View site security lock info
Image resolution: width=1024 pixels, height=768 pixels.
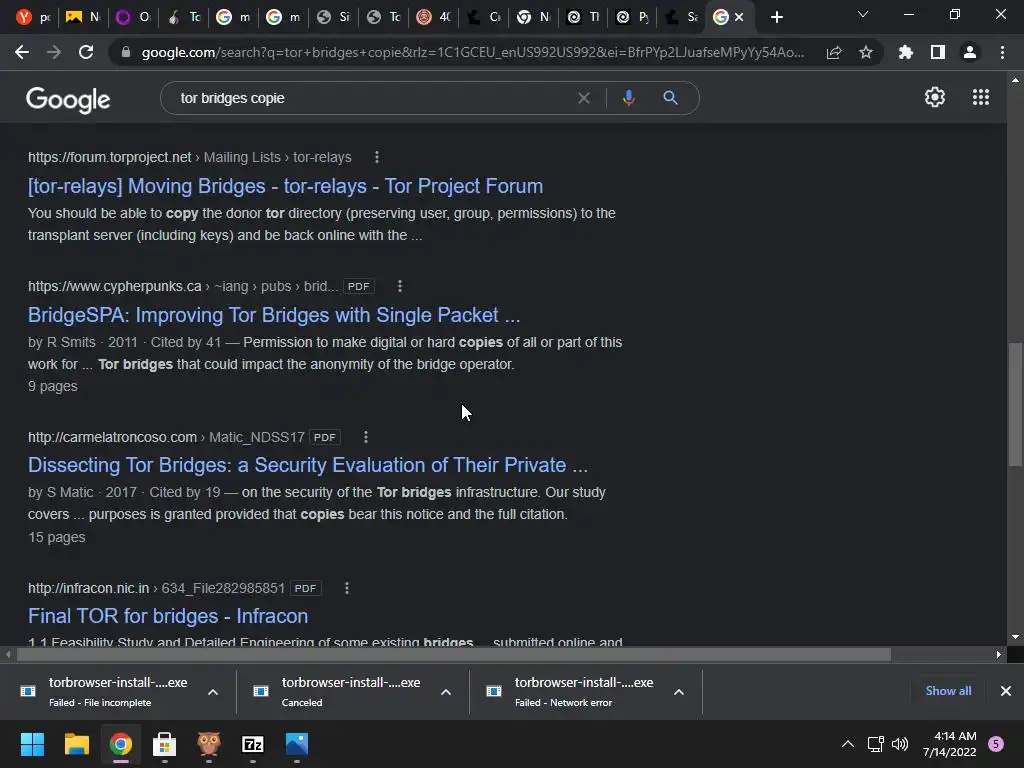[126, 52]
